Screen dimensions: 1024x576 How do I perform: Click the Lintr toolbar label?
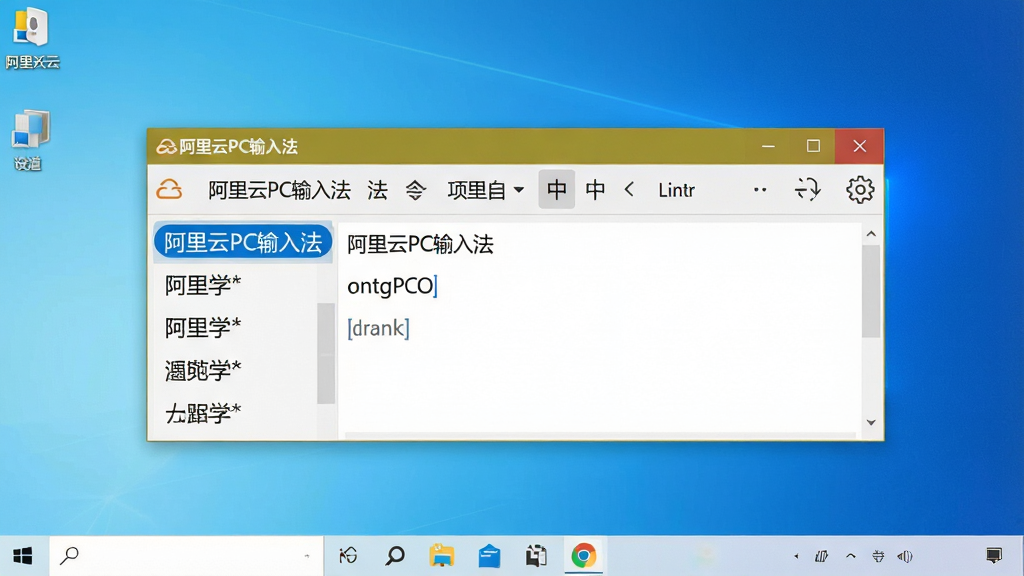(x=676, y=190)
